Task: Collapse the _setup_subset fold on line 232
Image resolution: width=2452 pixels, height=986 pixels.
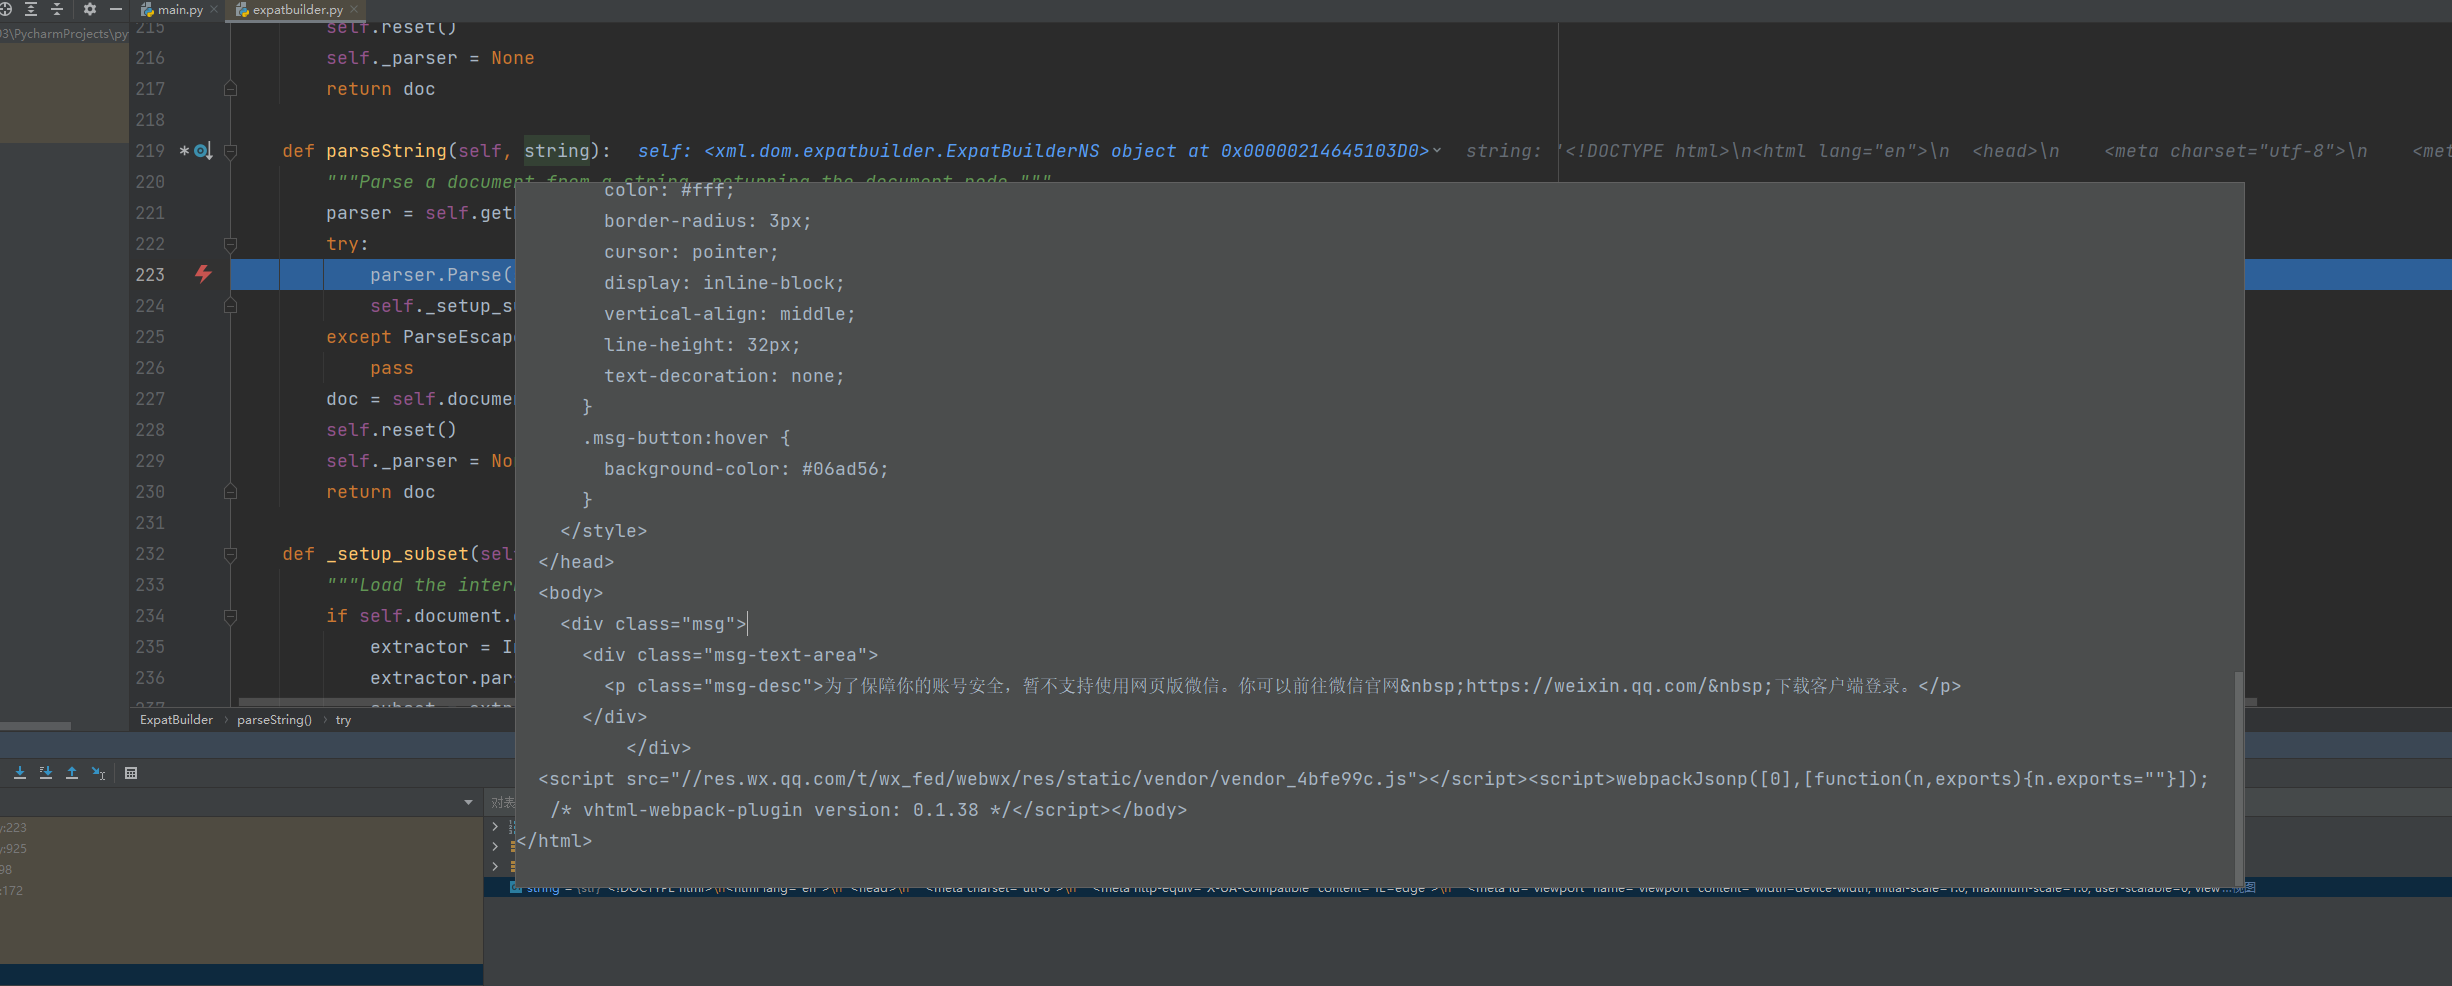Action: click(230, 554)
